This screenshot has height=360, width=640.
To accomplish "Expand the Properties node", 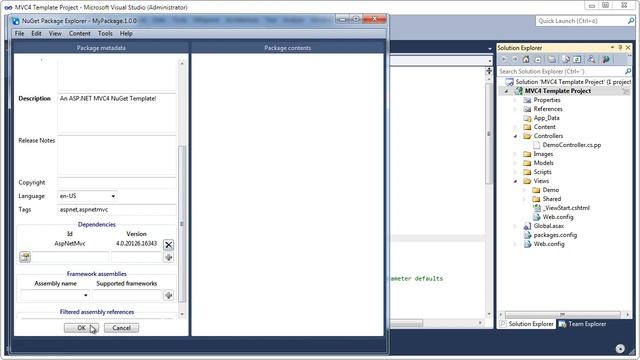I will (516, 100).
